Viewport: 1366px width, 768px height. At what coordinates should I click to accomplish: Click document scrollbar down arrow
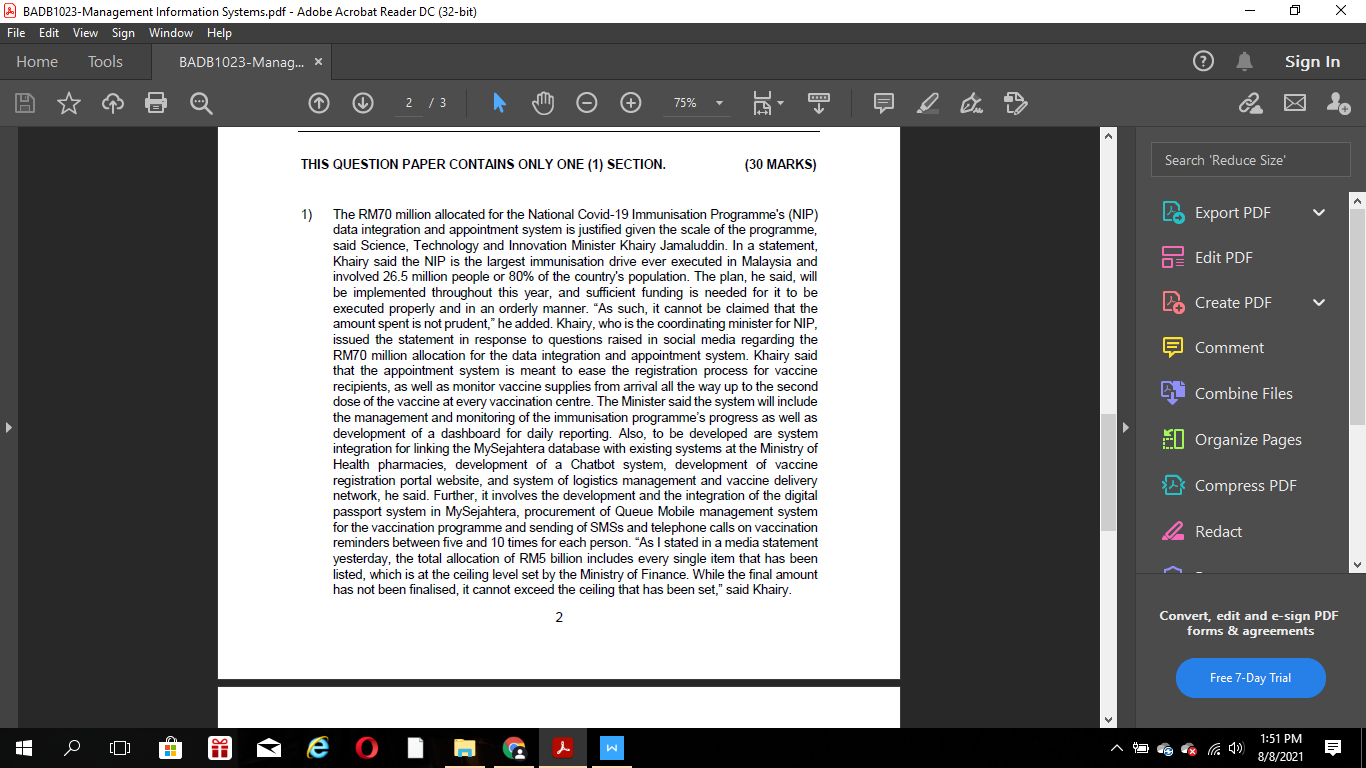pyautogui.click(x=1108, y=719)
